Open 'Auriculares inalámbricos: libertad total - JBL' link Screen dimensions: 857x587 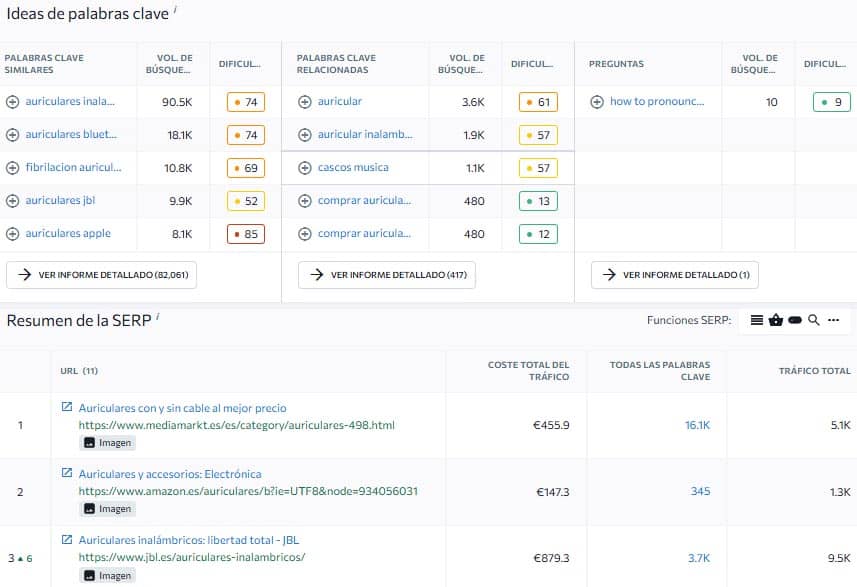point(188,540)
